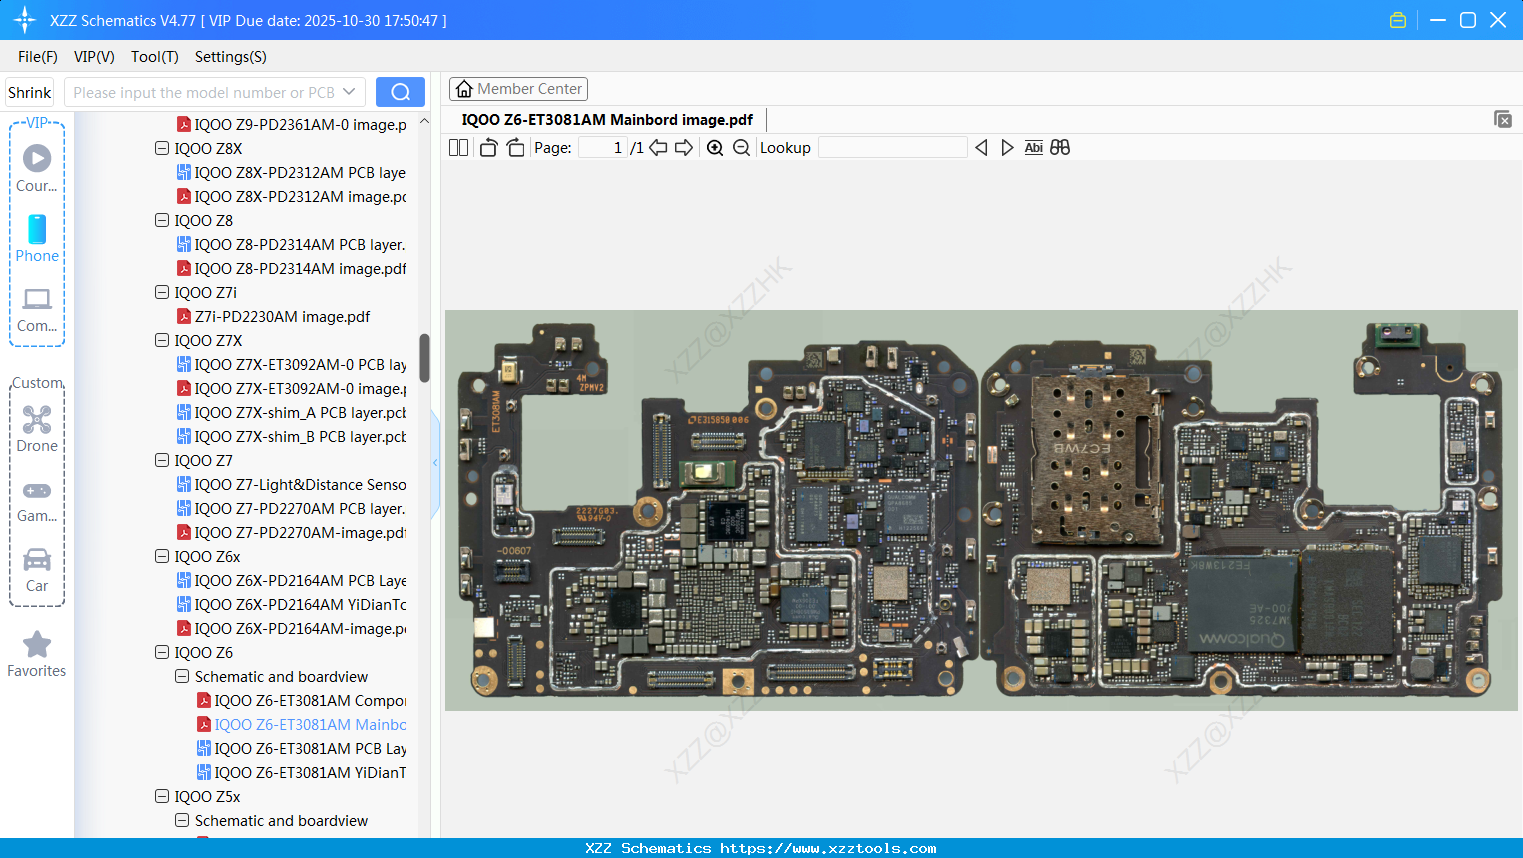Open the Member Center

(x=518, y=88)
